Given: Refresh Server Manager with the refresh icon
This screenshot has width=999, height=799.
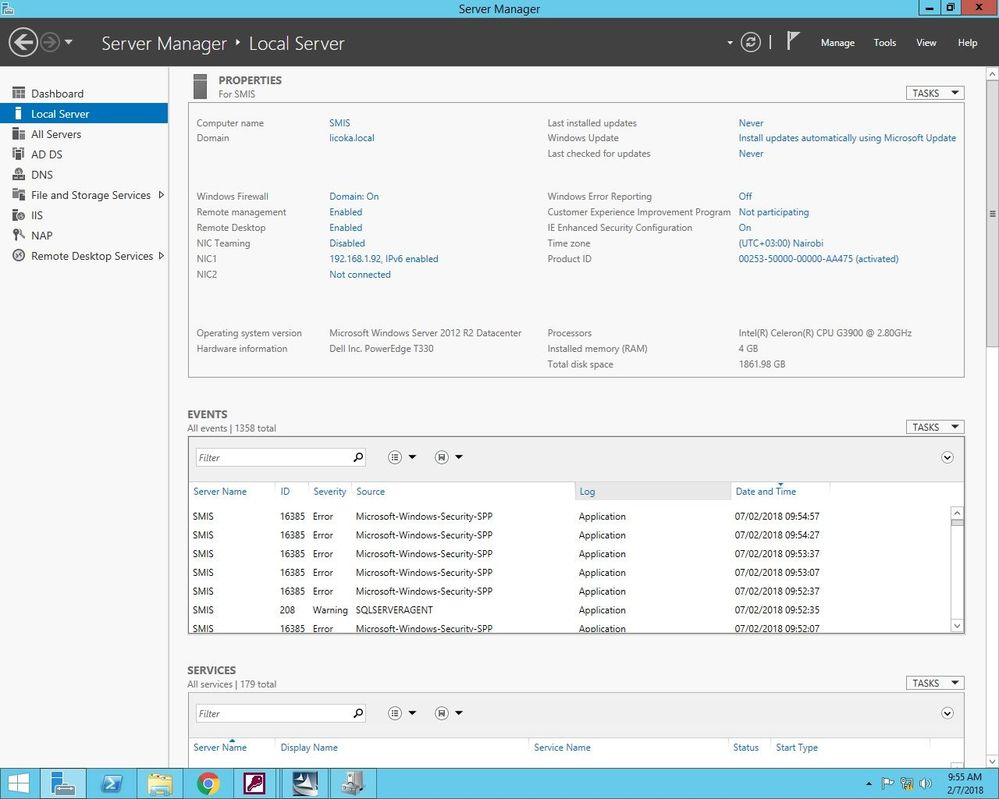Looking at the screenshot, I should pyautogui.click(x=751, y=43).
